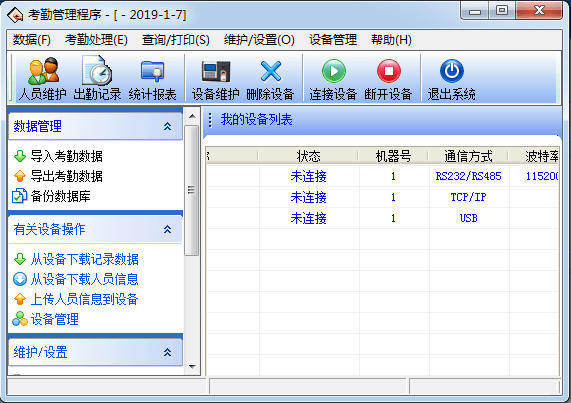Click 未连接 status in TCP/IP row

click(x=308, y=197)
